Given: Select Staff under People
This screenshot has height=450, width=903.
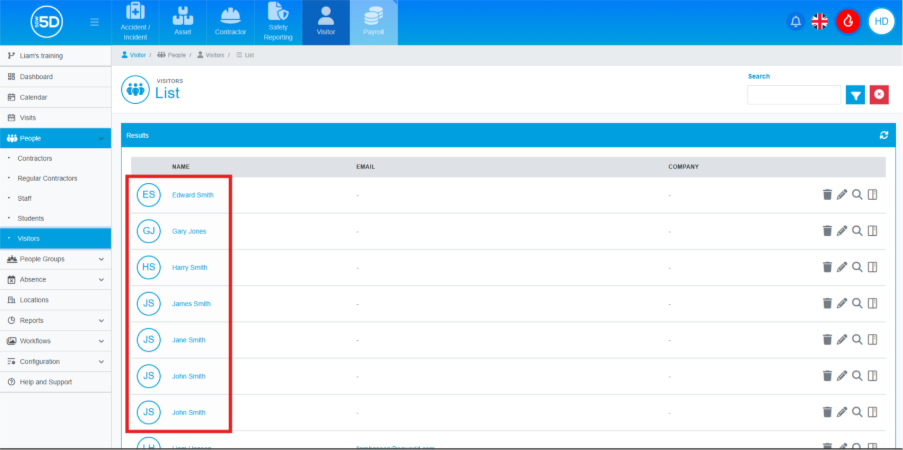Looking at the screenshot, I should 55,198.
